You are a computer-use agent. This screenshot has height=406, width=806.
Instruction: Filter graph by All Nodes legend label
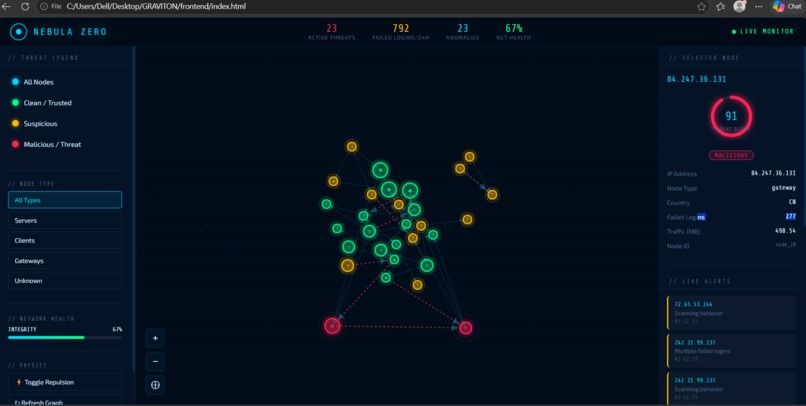pos(39,82)
